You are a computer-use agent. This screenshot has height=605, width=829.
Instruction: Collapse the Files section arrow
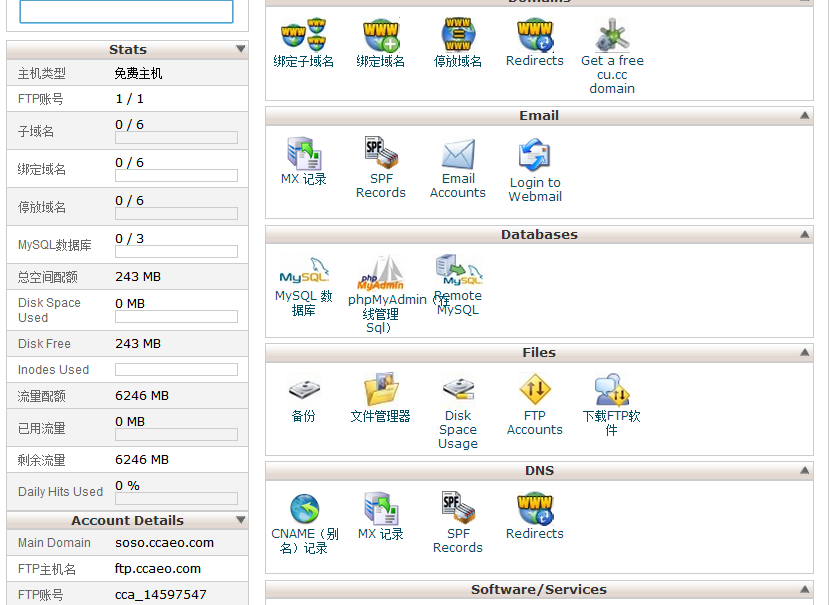coord(805,352)
